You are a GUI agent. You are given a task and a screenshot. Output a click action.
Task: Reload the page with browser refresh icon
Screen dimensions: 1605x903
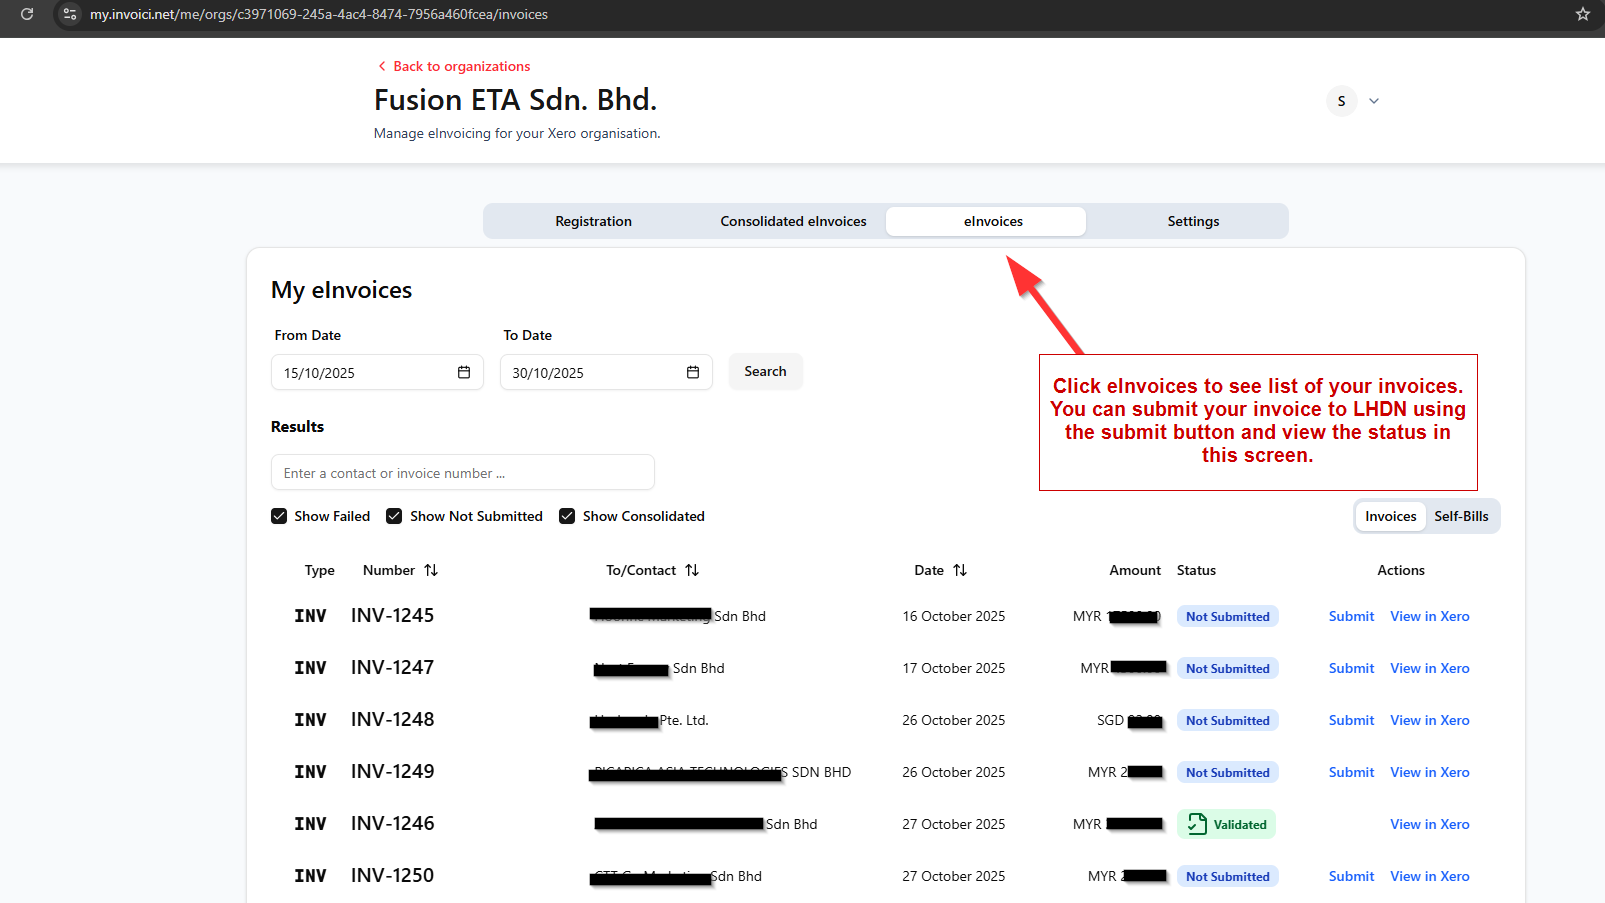(27, 14)
